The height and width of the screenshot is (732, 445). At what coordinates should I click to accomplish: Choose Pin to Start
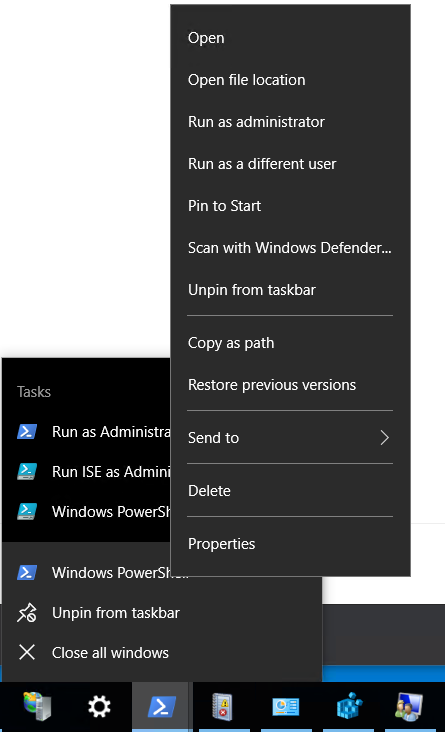pos(224,206)
